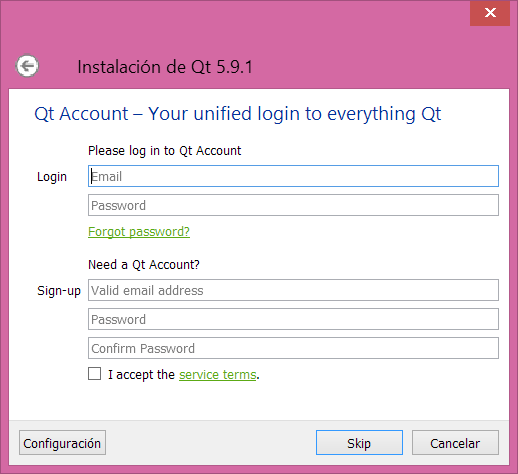Viewport: 518px width, 474px height.
Task: Focus the sign-up Password field
Action: (293, 319)
